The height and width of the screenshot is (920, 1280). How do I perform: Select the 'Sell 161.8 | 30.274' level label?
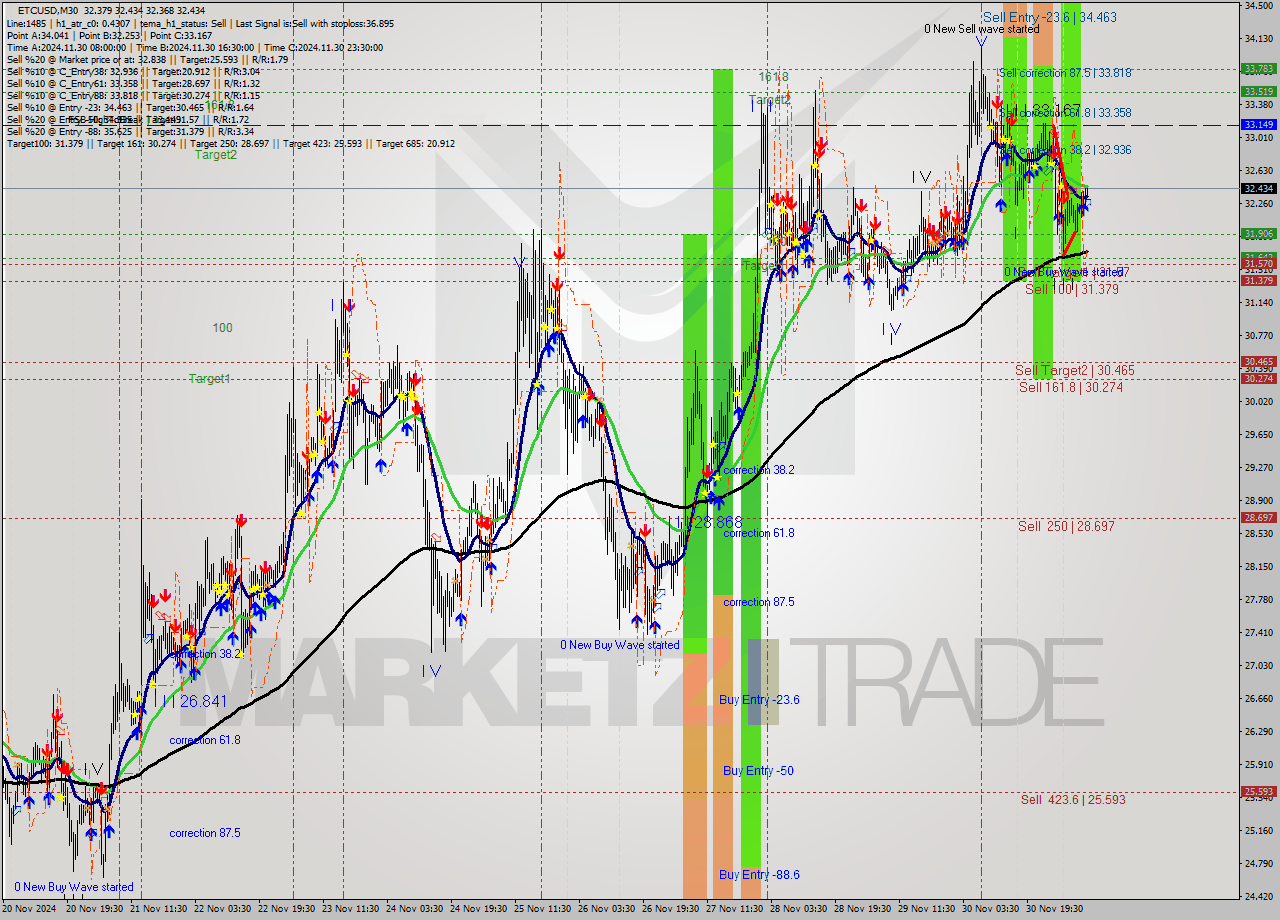(x=1070, y=387)
